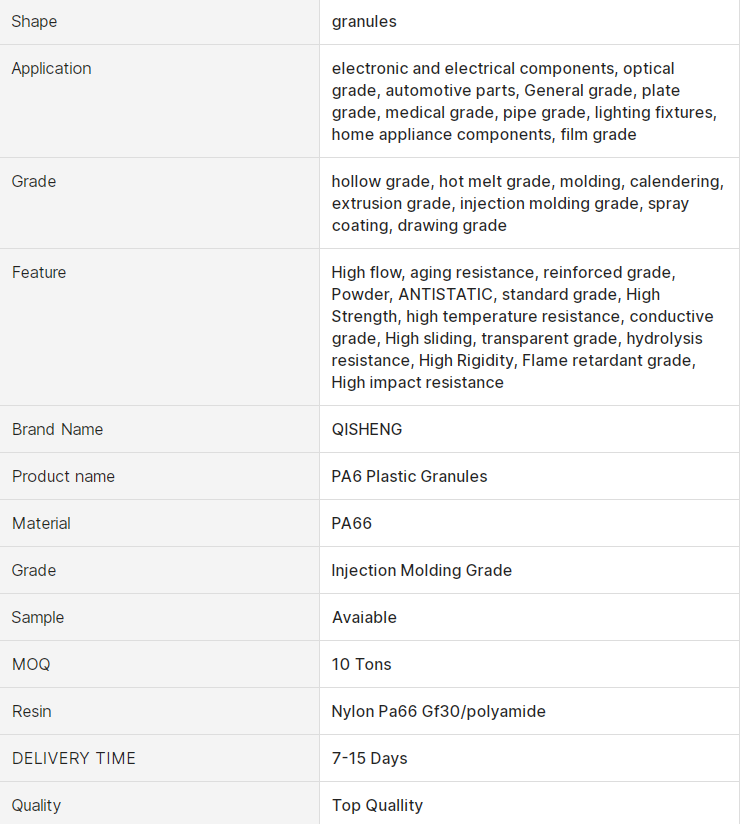Image resolution: width=740 pixels, height=824 pixels.
Task: Click the '10 Tons' MOQ value
Action: click(x=361, y=664)
